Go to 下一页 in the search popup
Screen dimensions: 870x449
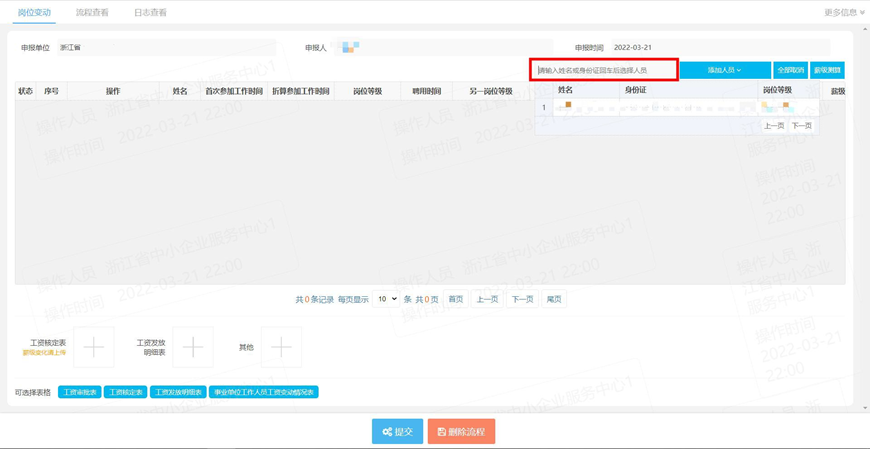click(x=802, y=126)
